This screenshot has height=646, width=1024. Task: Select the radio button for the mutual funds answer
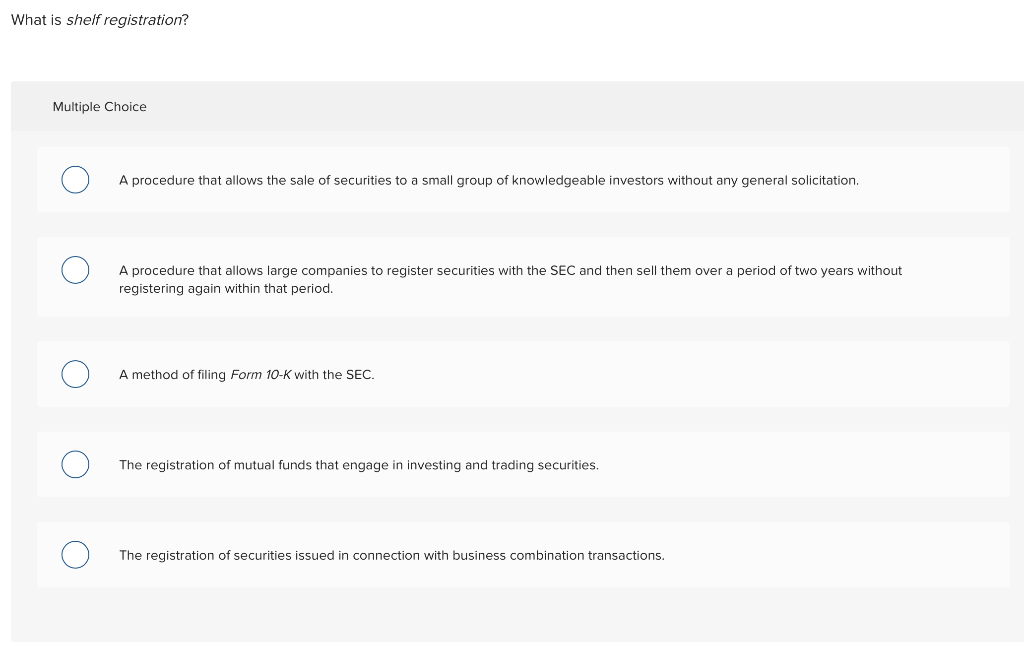(75, 464)
